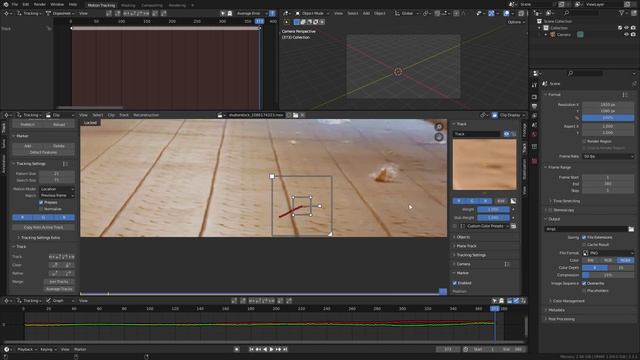Click the clip file browse folder icon
The height and width of the screenshot is (360, 640).
point(296,115)
